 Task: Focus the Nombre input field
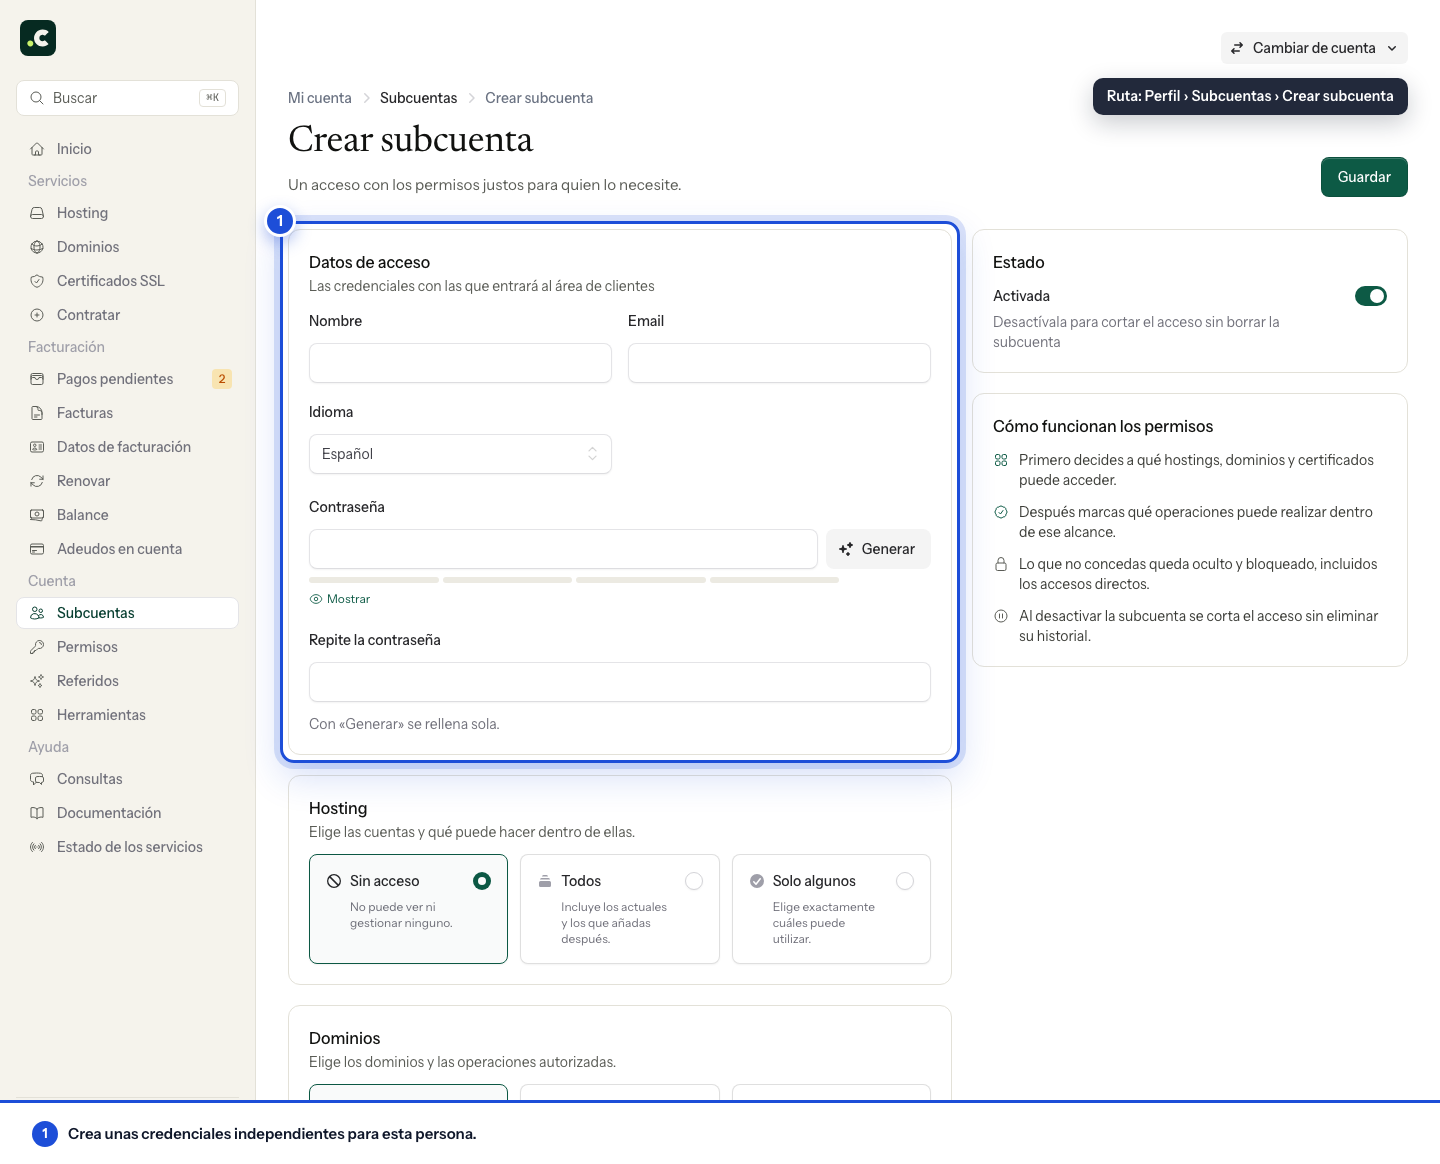pyautogui.click(x=460, y=363)
